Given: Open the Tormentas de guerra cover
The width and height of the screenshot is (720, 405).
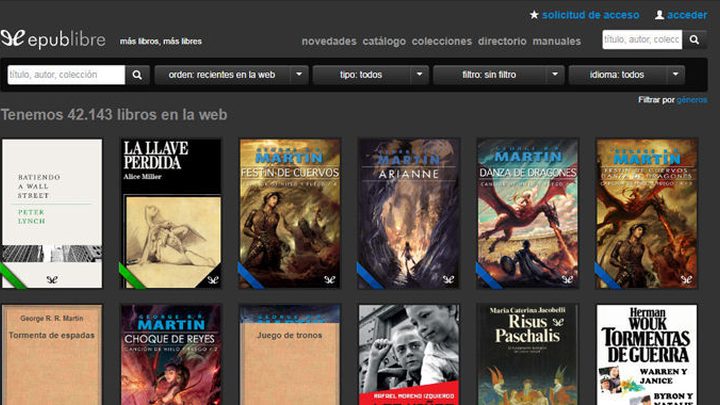Looking at the screenshot, I should tap(647, 354).
